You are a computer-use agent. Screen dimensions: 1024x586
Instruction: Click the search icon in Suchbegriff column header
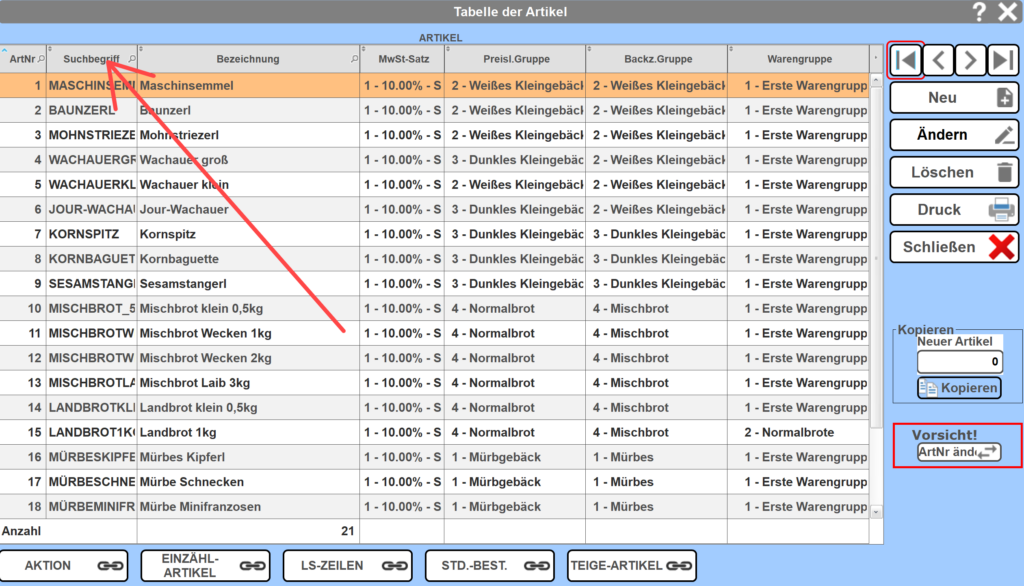coord(132,59)
